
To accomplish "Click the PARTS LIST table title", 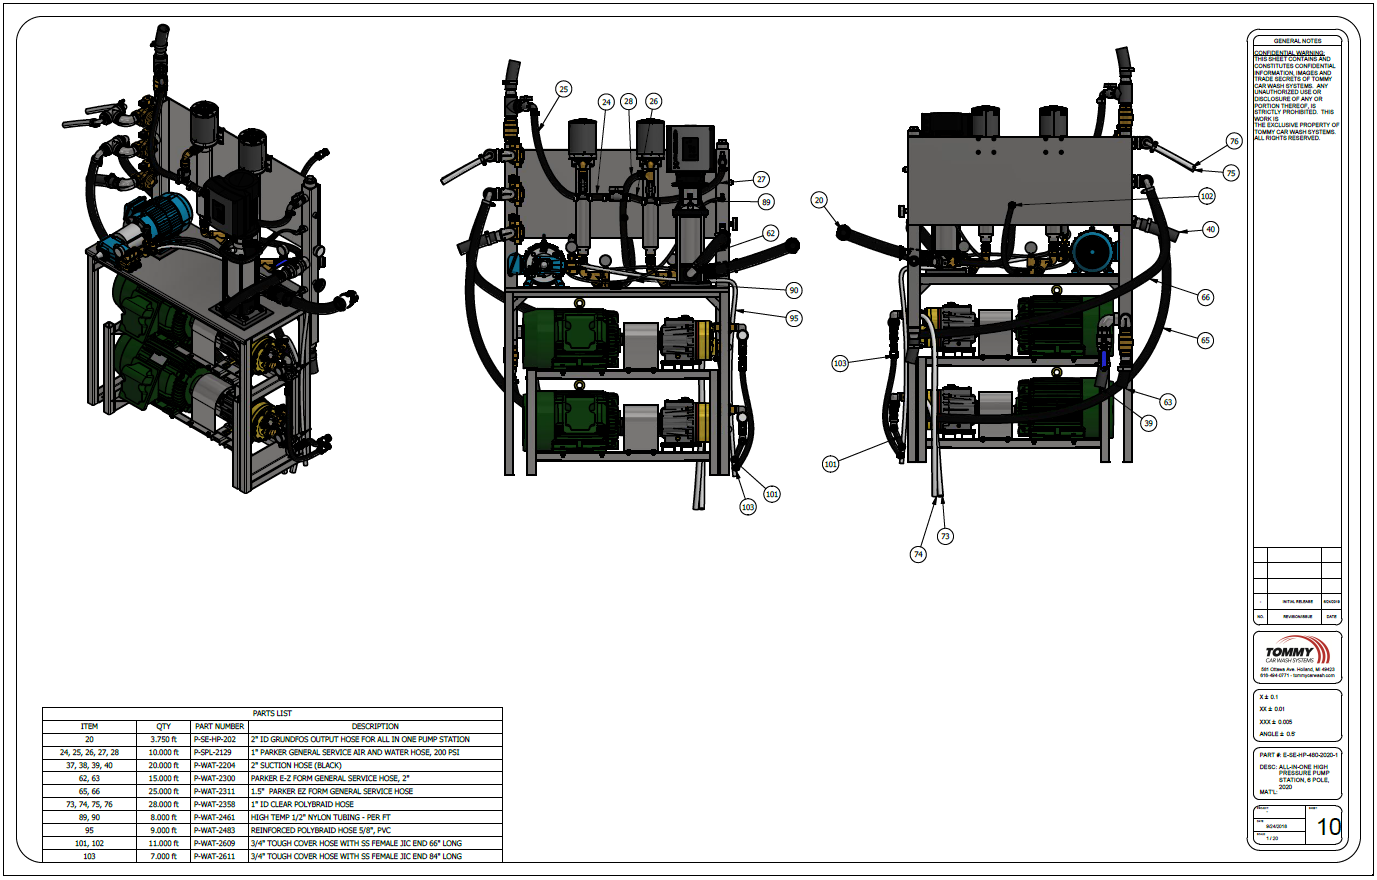I will pyautogui.click(x=272, y=713).
